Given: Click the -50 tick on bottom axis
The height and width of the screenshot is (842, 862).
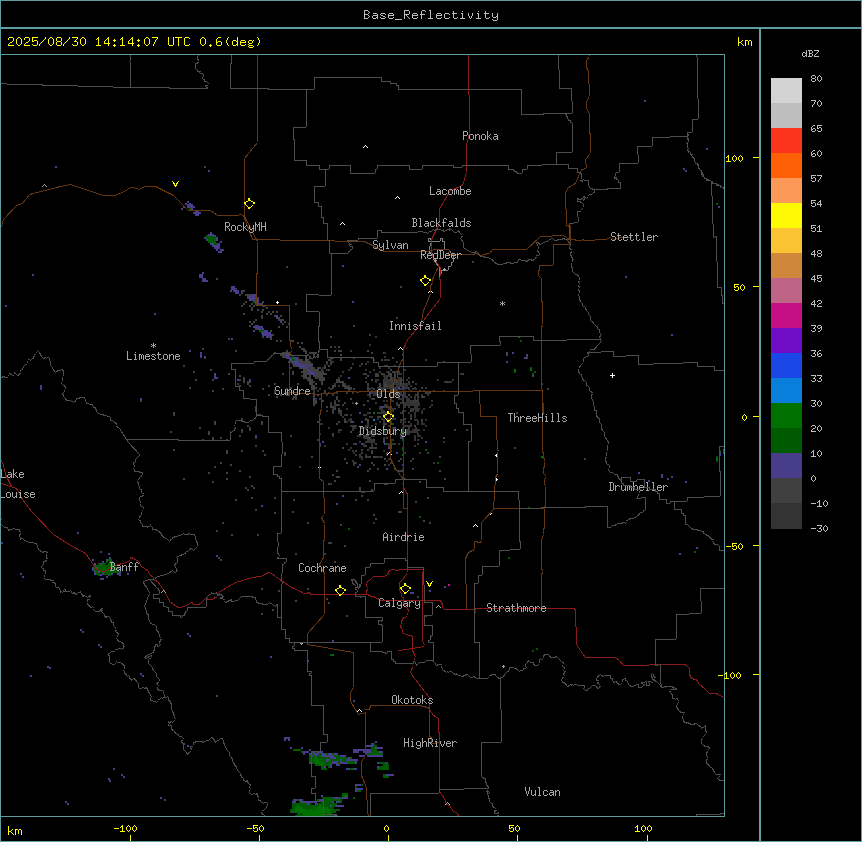Looking at the screenshot, I should point(255,828).
